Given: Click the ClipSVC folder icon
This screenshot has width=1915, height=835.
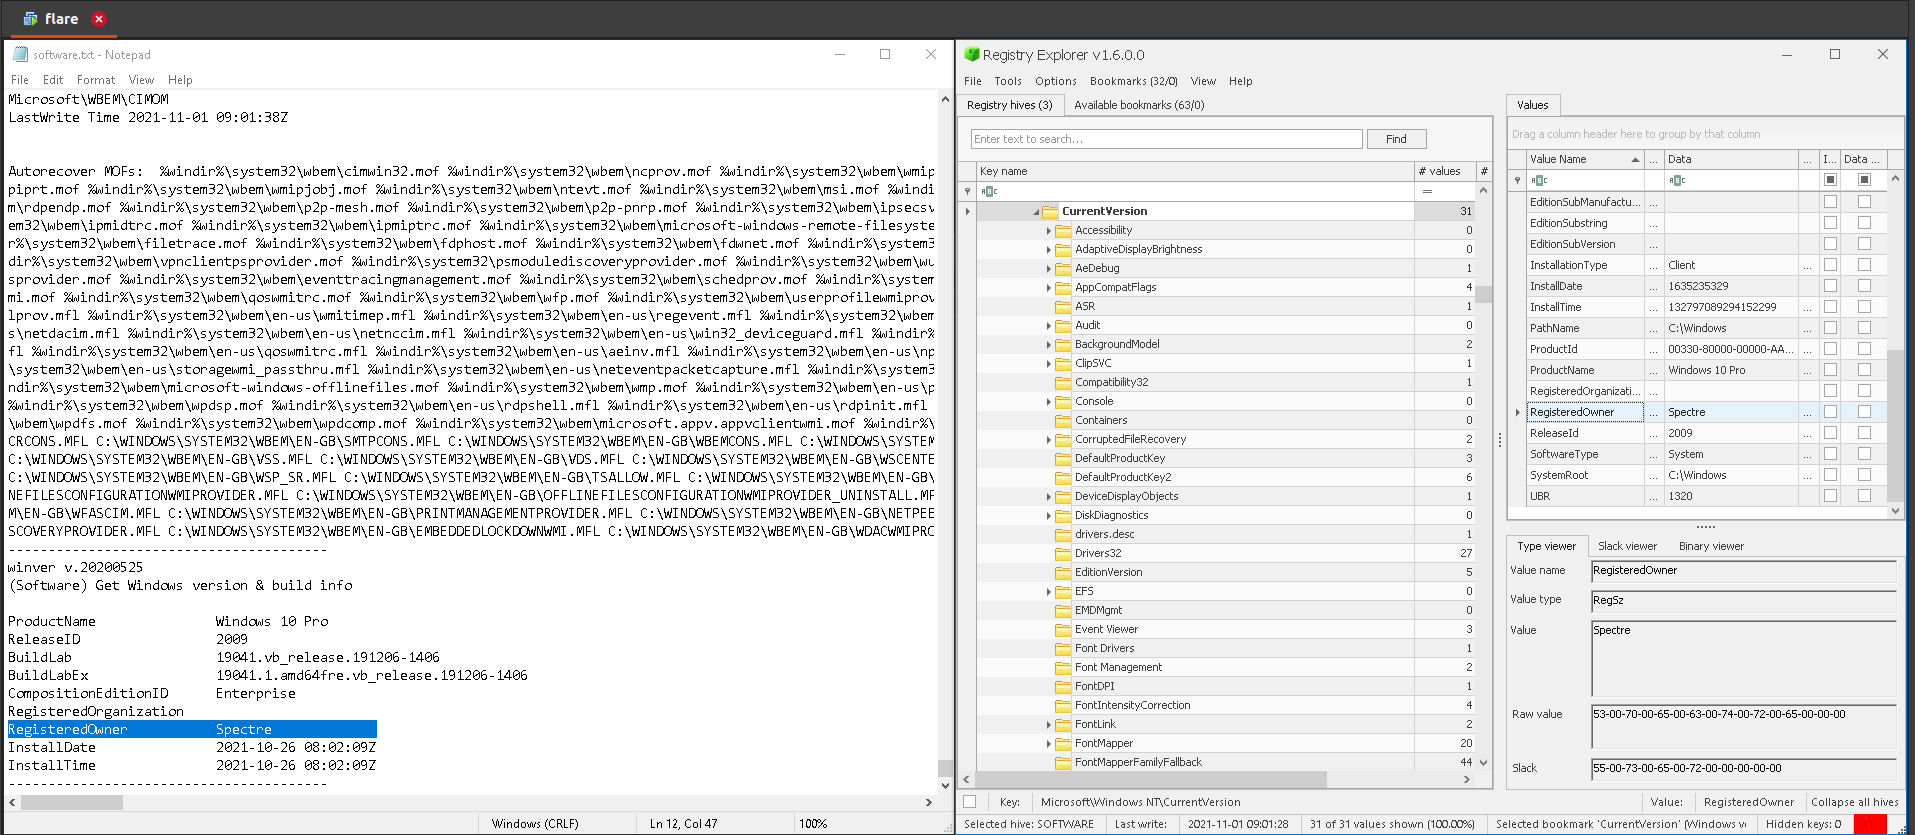Looking at the screenshot, I should click(1063, 364).
